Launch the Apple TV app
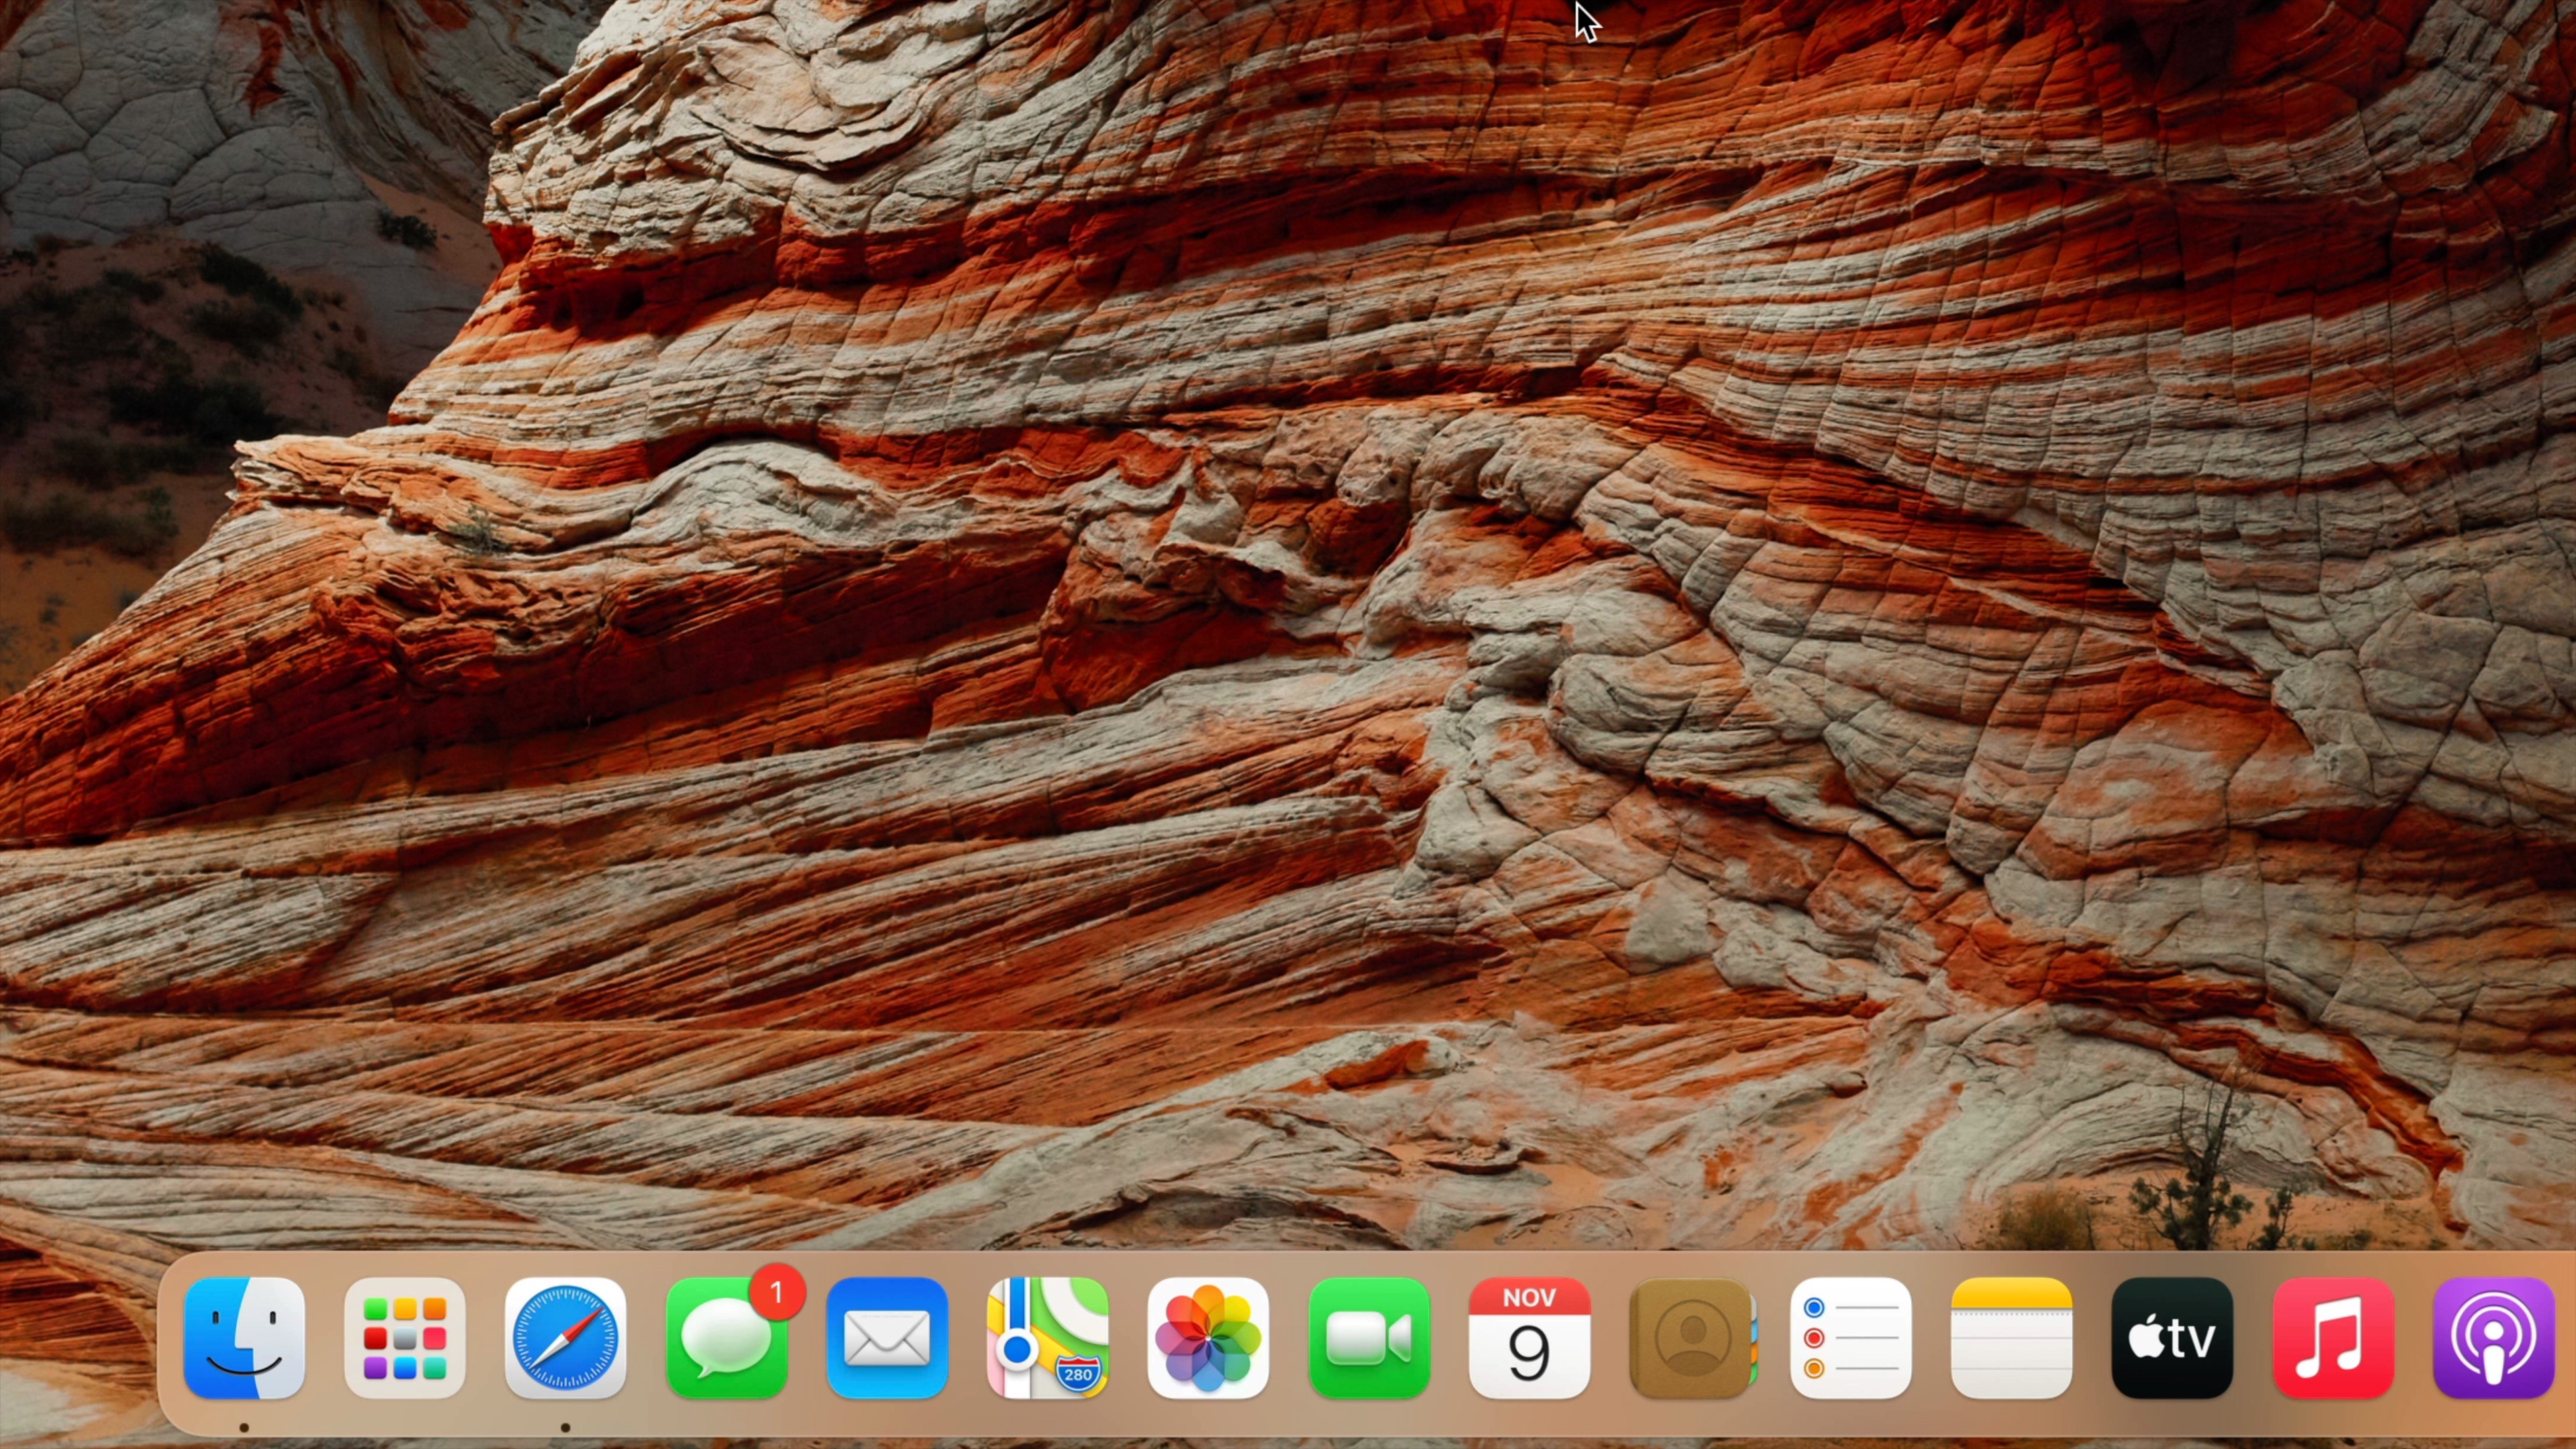The height and width of the screenshot is (1449, 2576). (2172, 1337)
